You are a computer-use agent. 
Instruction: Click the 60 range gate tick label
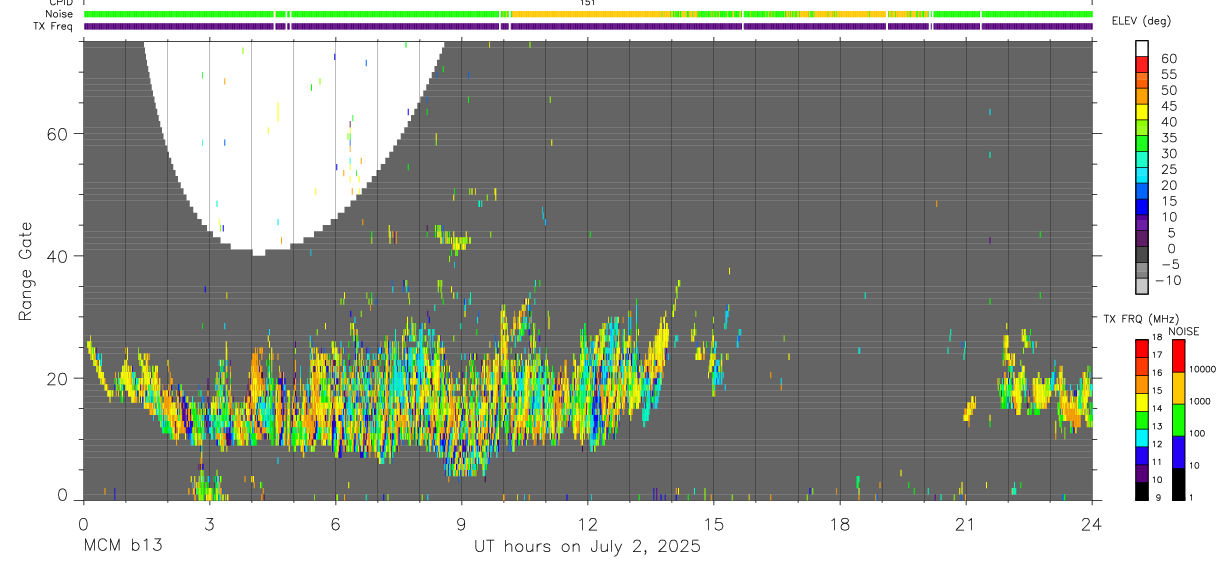tap(58, 134)
